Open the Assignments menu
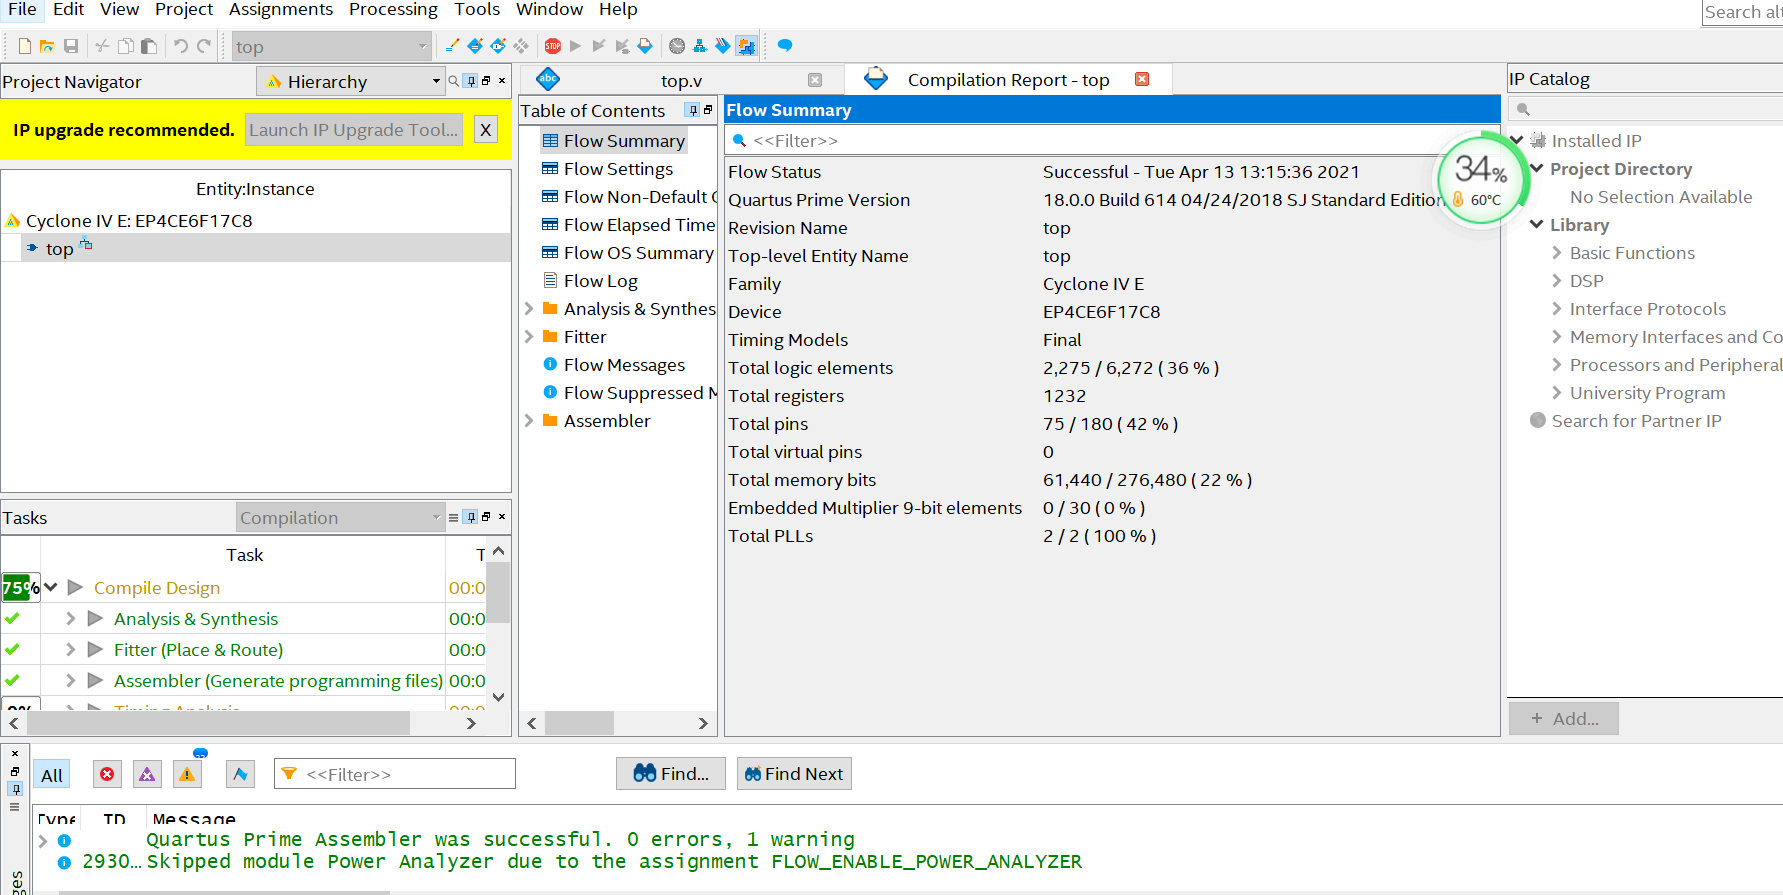 point(281,10)
